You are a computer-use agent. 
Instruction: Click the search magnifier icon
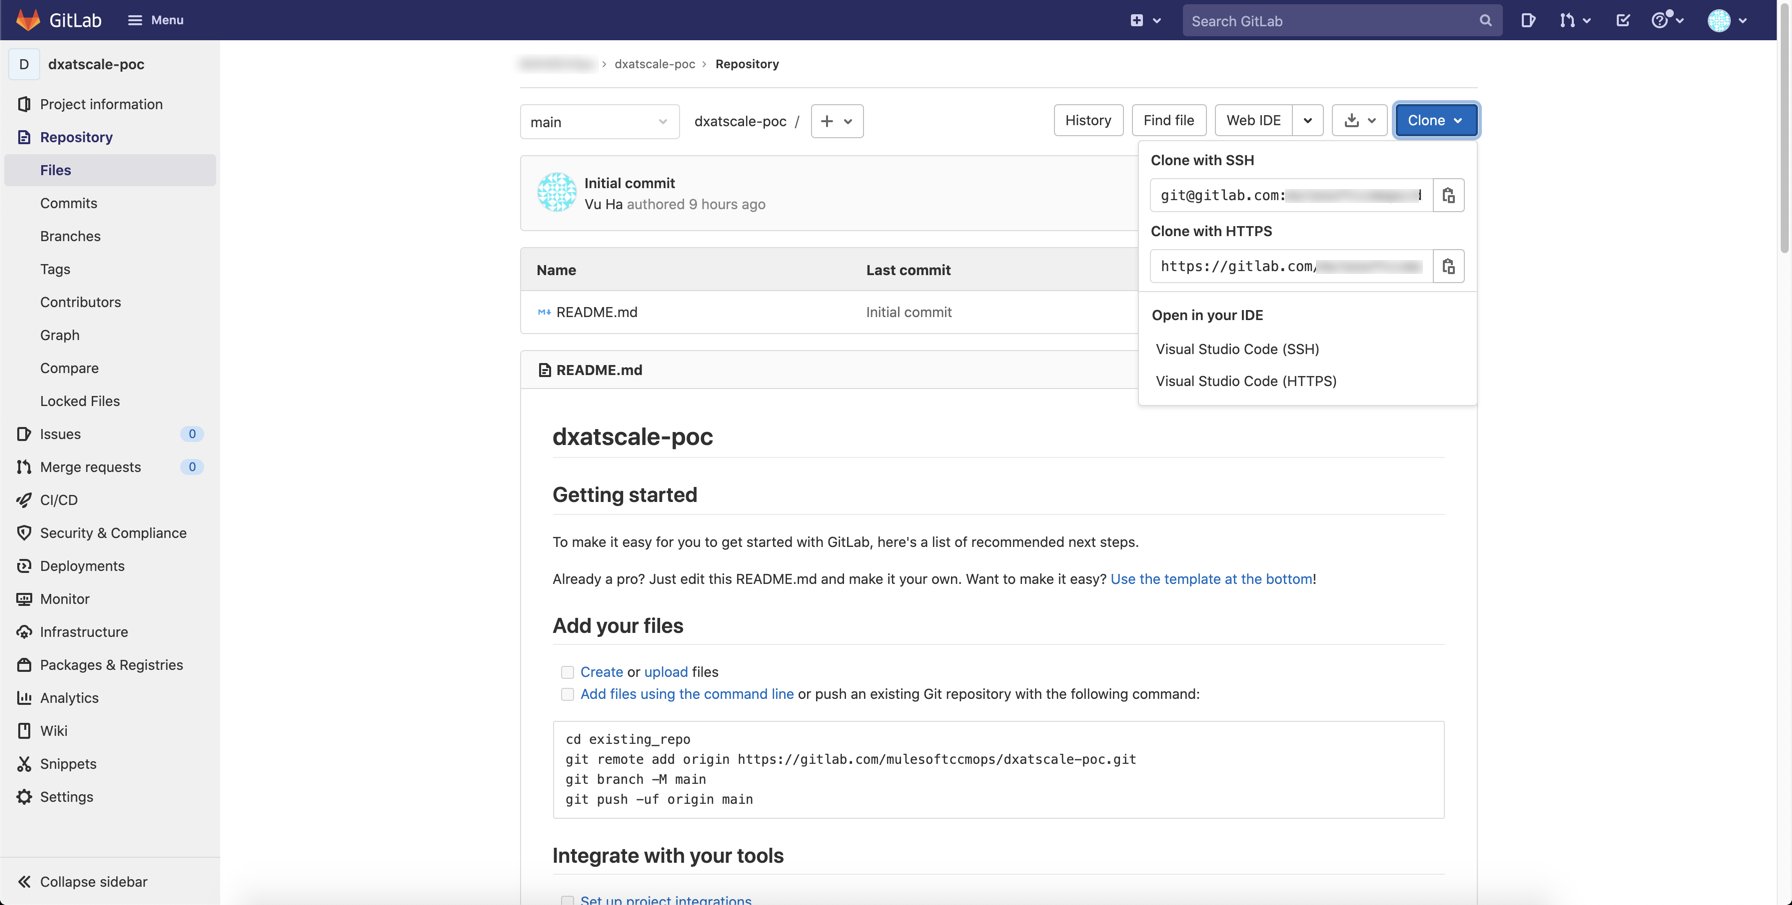point(1485,21)
